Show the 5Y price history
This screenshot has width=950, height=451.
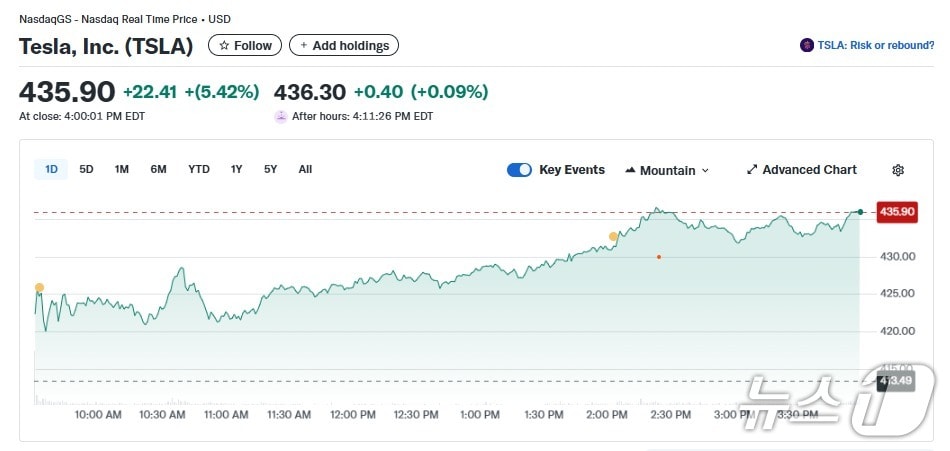(x=271, y=169)
